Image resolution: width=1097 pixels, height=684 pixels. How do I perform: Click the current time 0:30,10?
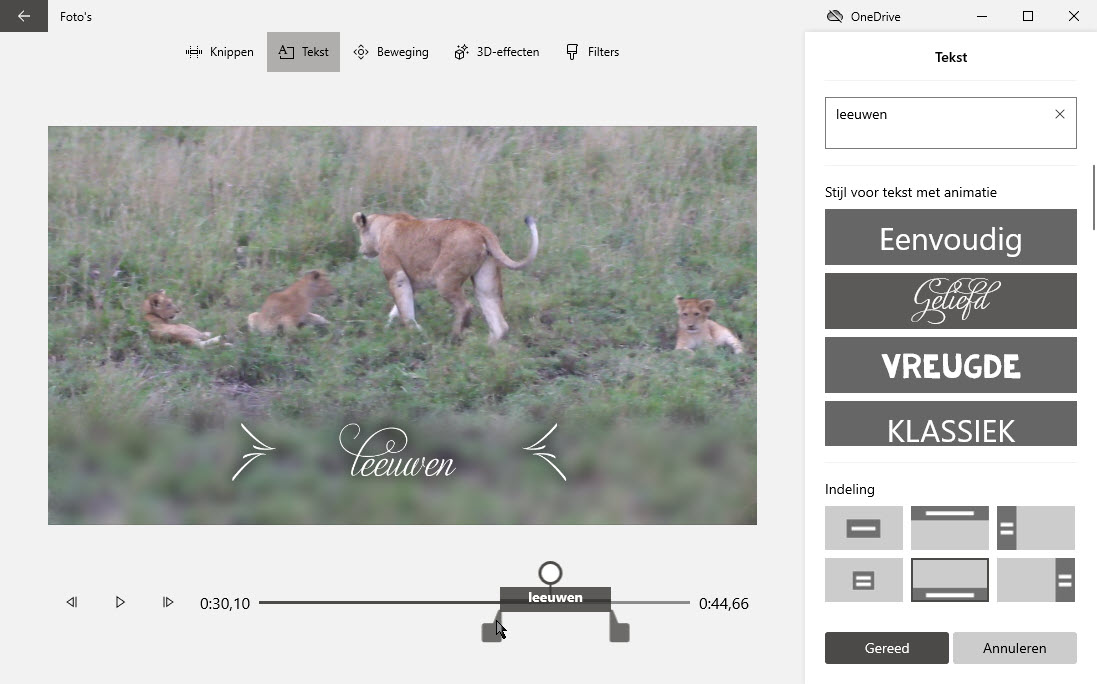[225, 604]
